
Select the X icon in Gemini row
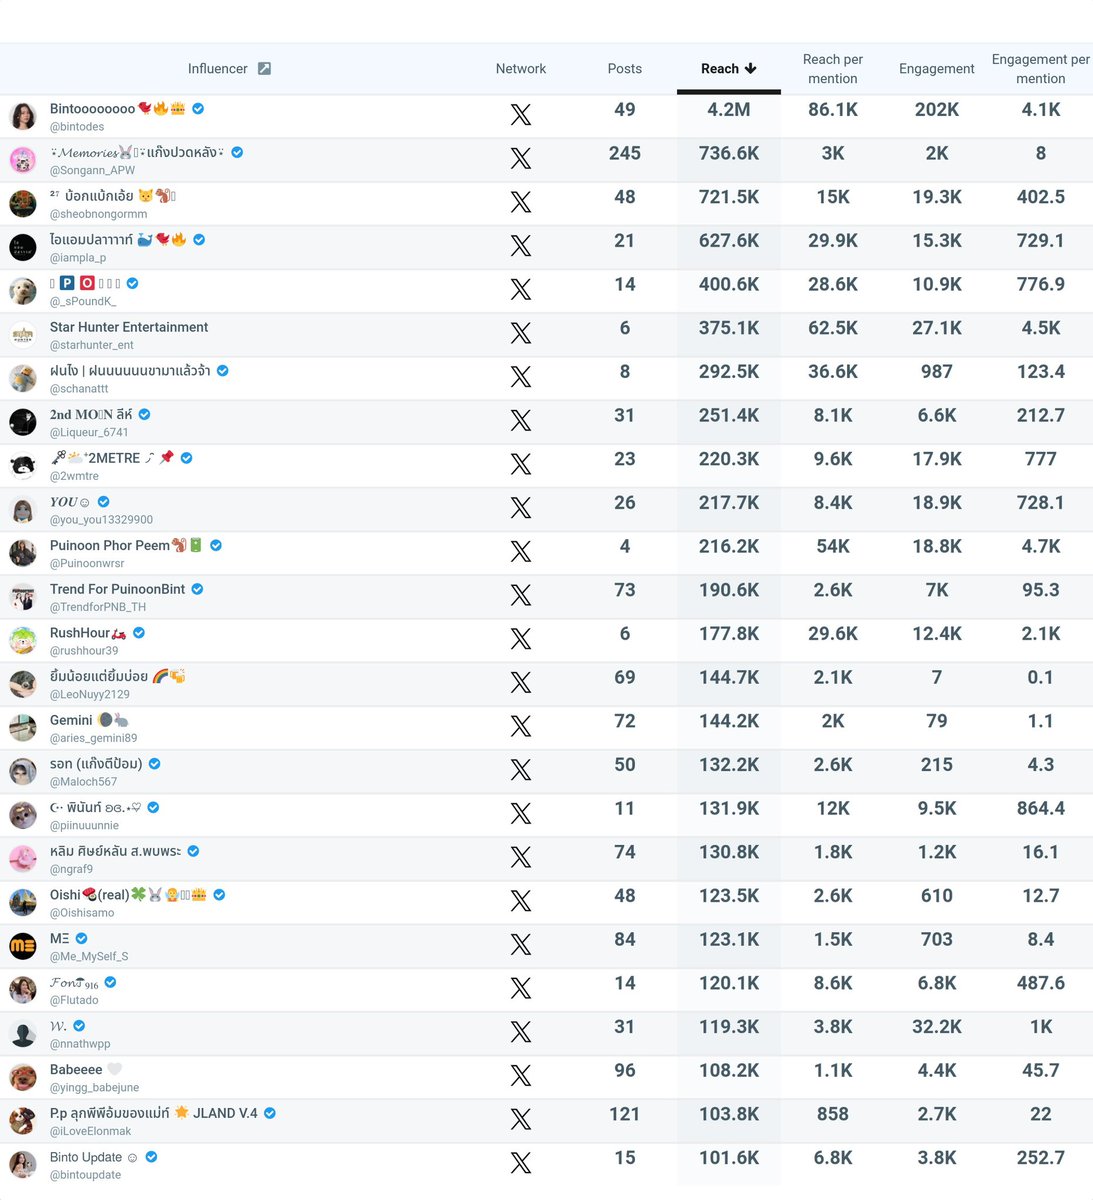click(521, 726)
